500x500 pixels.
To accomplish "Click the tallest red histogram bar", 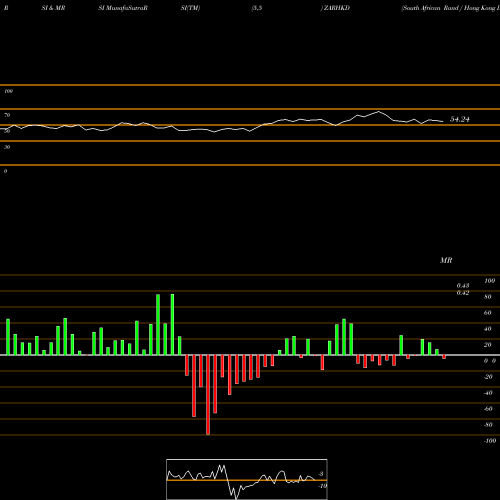I will click(208, 395).
